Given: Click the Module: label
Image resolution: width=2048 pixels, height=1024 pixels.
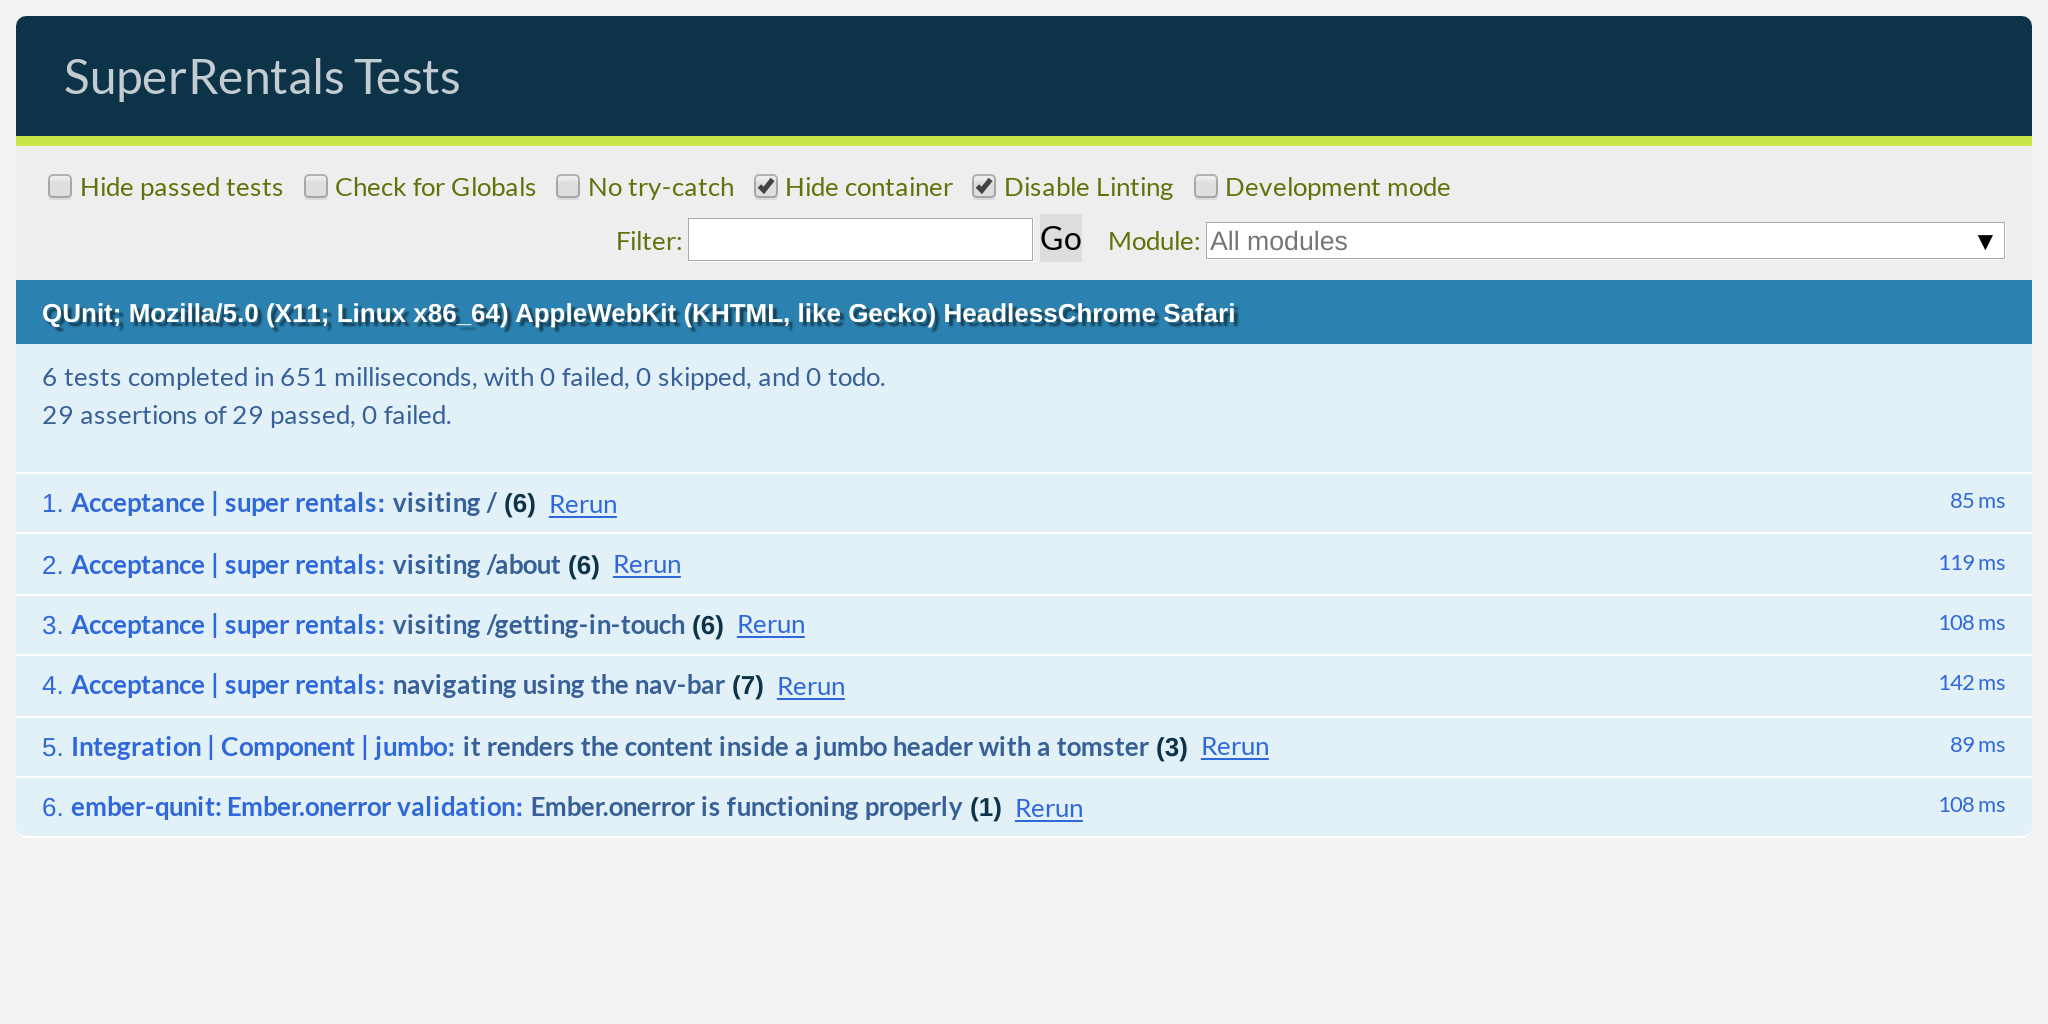Looking at the screenshot, I should (x=1154, y=241).
